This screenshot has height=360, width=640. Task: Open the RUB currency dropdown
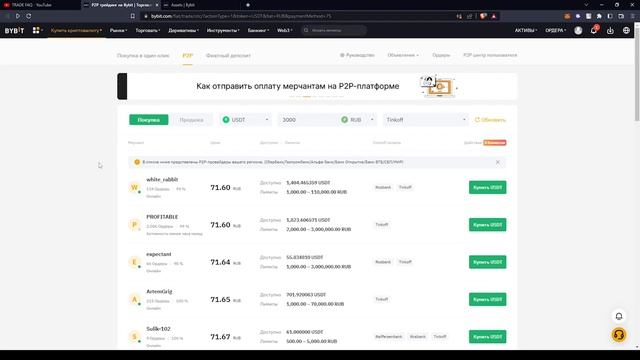coord(358,120)
